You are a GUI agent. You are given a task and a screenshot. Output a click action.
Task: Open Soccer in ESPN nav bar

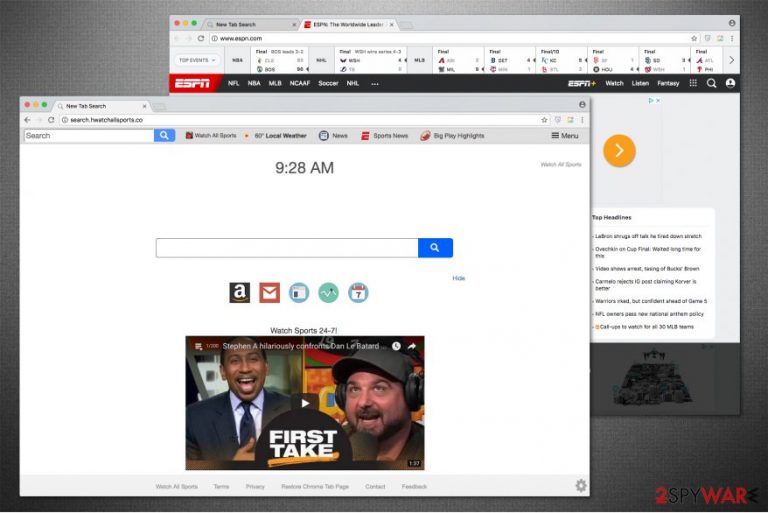pyautogui.click(x=328, y=84)
